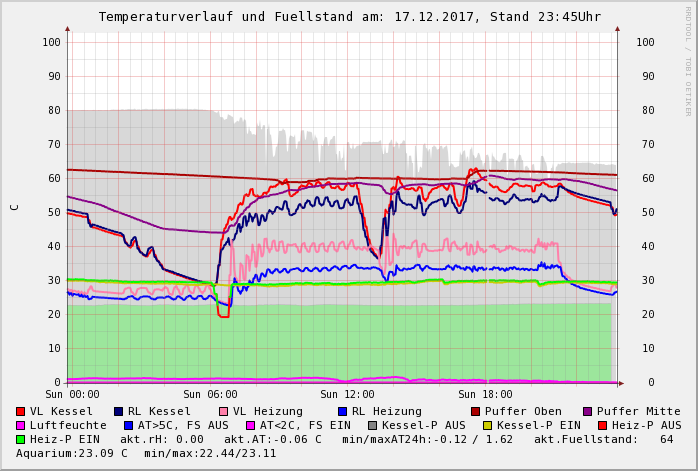Click the dark red Puffer Oben swatch
Screen dimensions: 698x471
tap(476, 411)
